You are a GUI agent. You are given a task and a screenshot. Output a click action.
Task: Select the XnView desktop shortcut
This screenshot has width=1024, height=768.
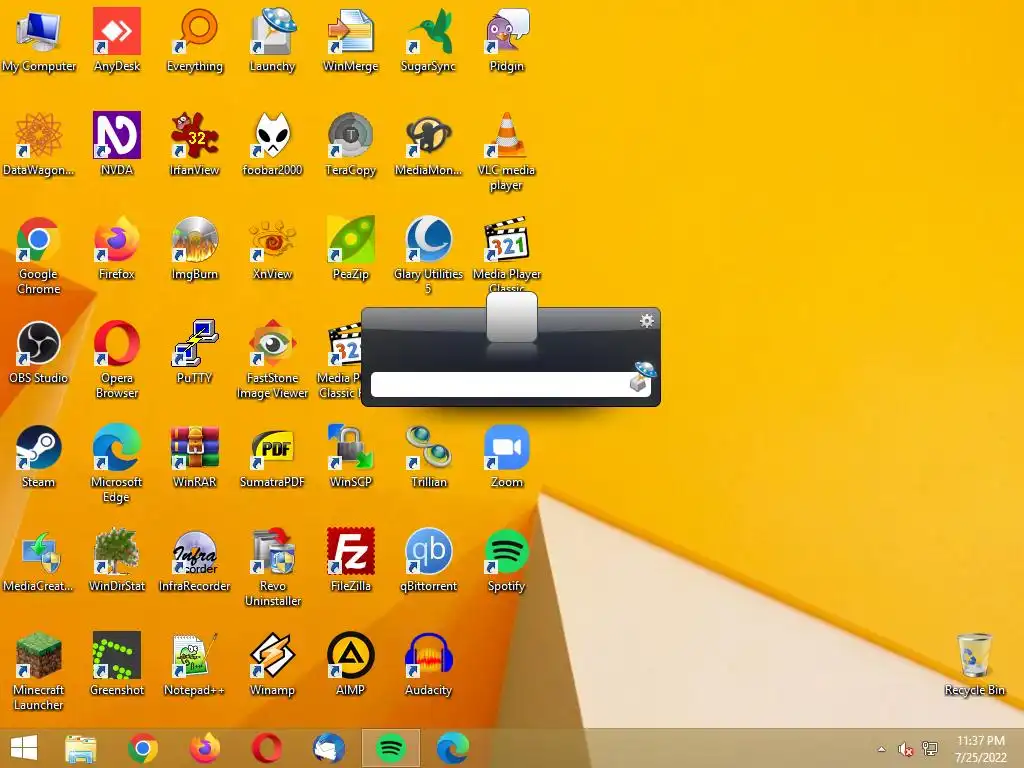[272, 248]
